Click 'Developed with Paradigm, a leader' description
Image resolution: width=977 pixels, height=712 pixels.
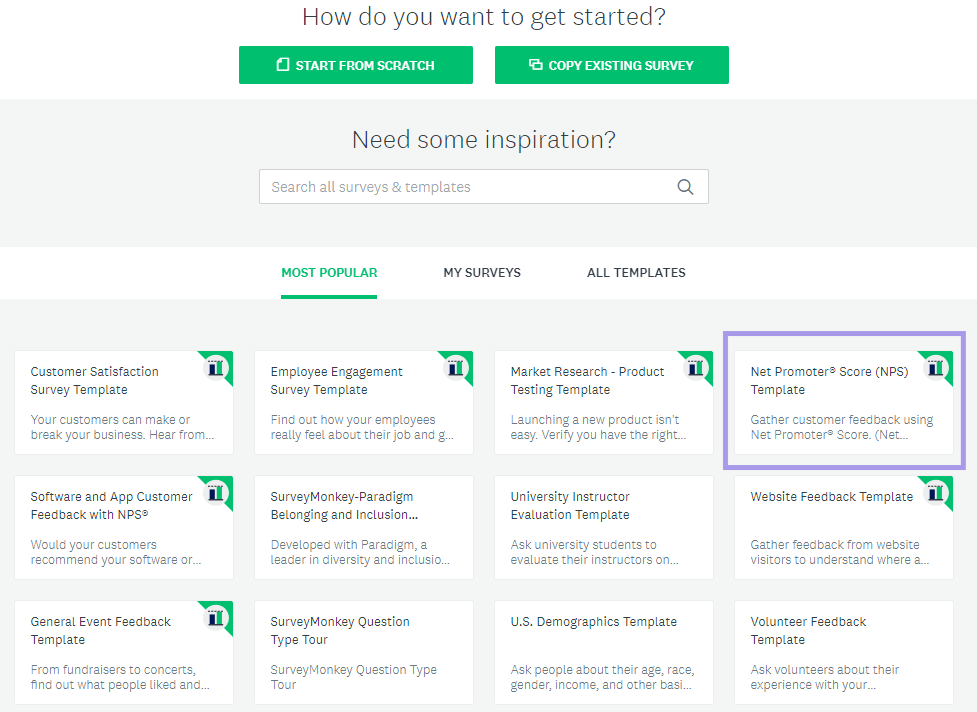click(360, 553)
